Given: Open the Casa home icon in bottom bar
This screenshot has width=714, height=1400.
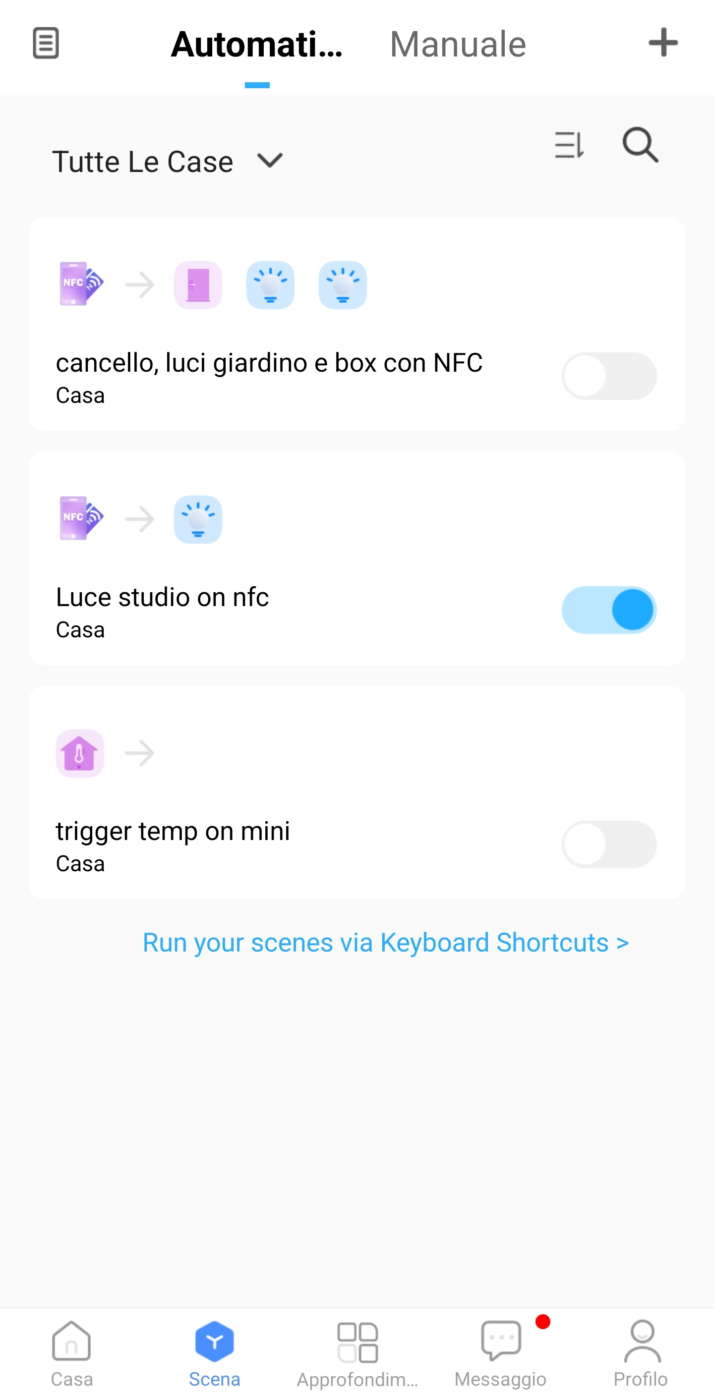Looking at the screenshot, I should [71, 1352].
